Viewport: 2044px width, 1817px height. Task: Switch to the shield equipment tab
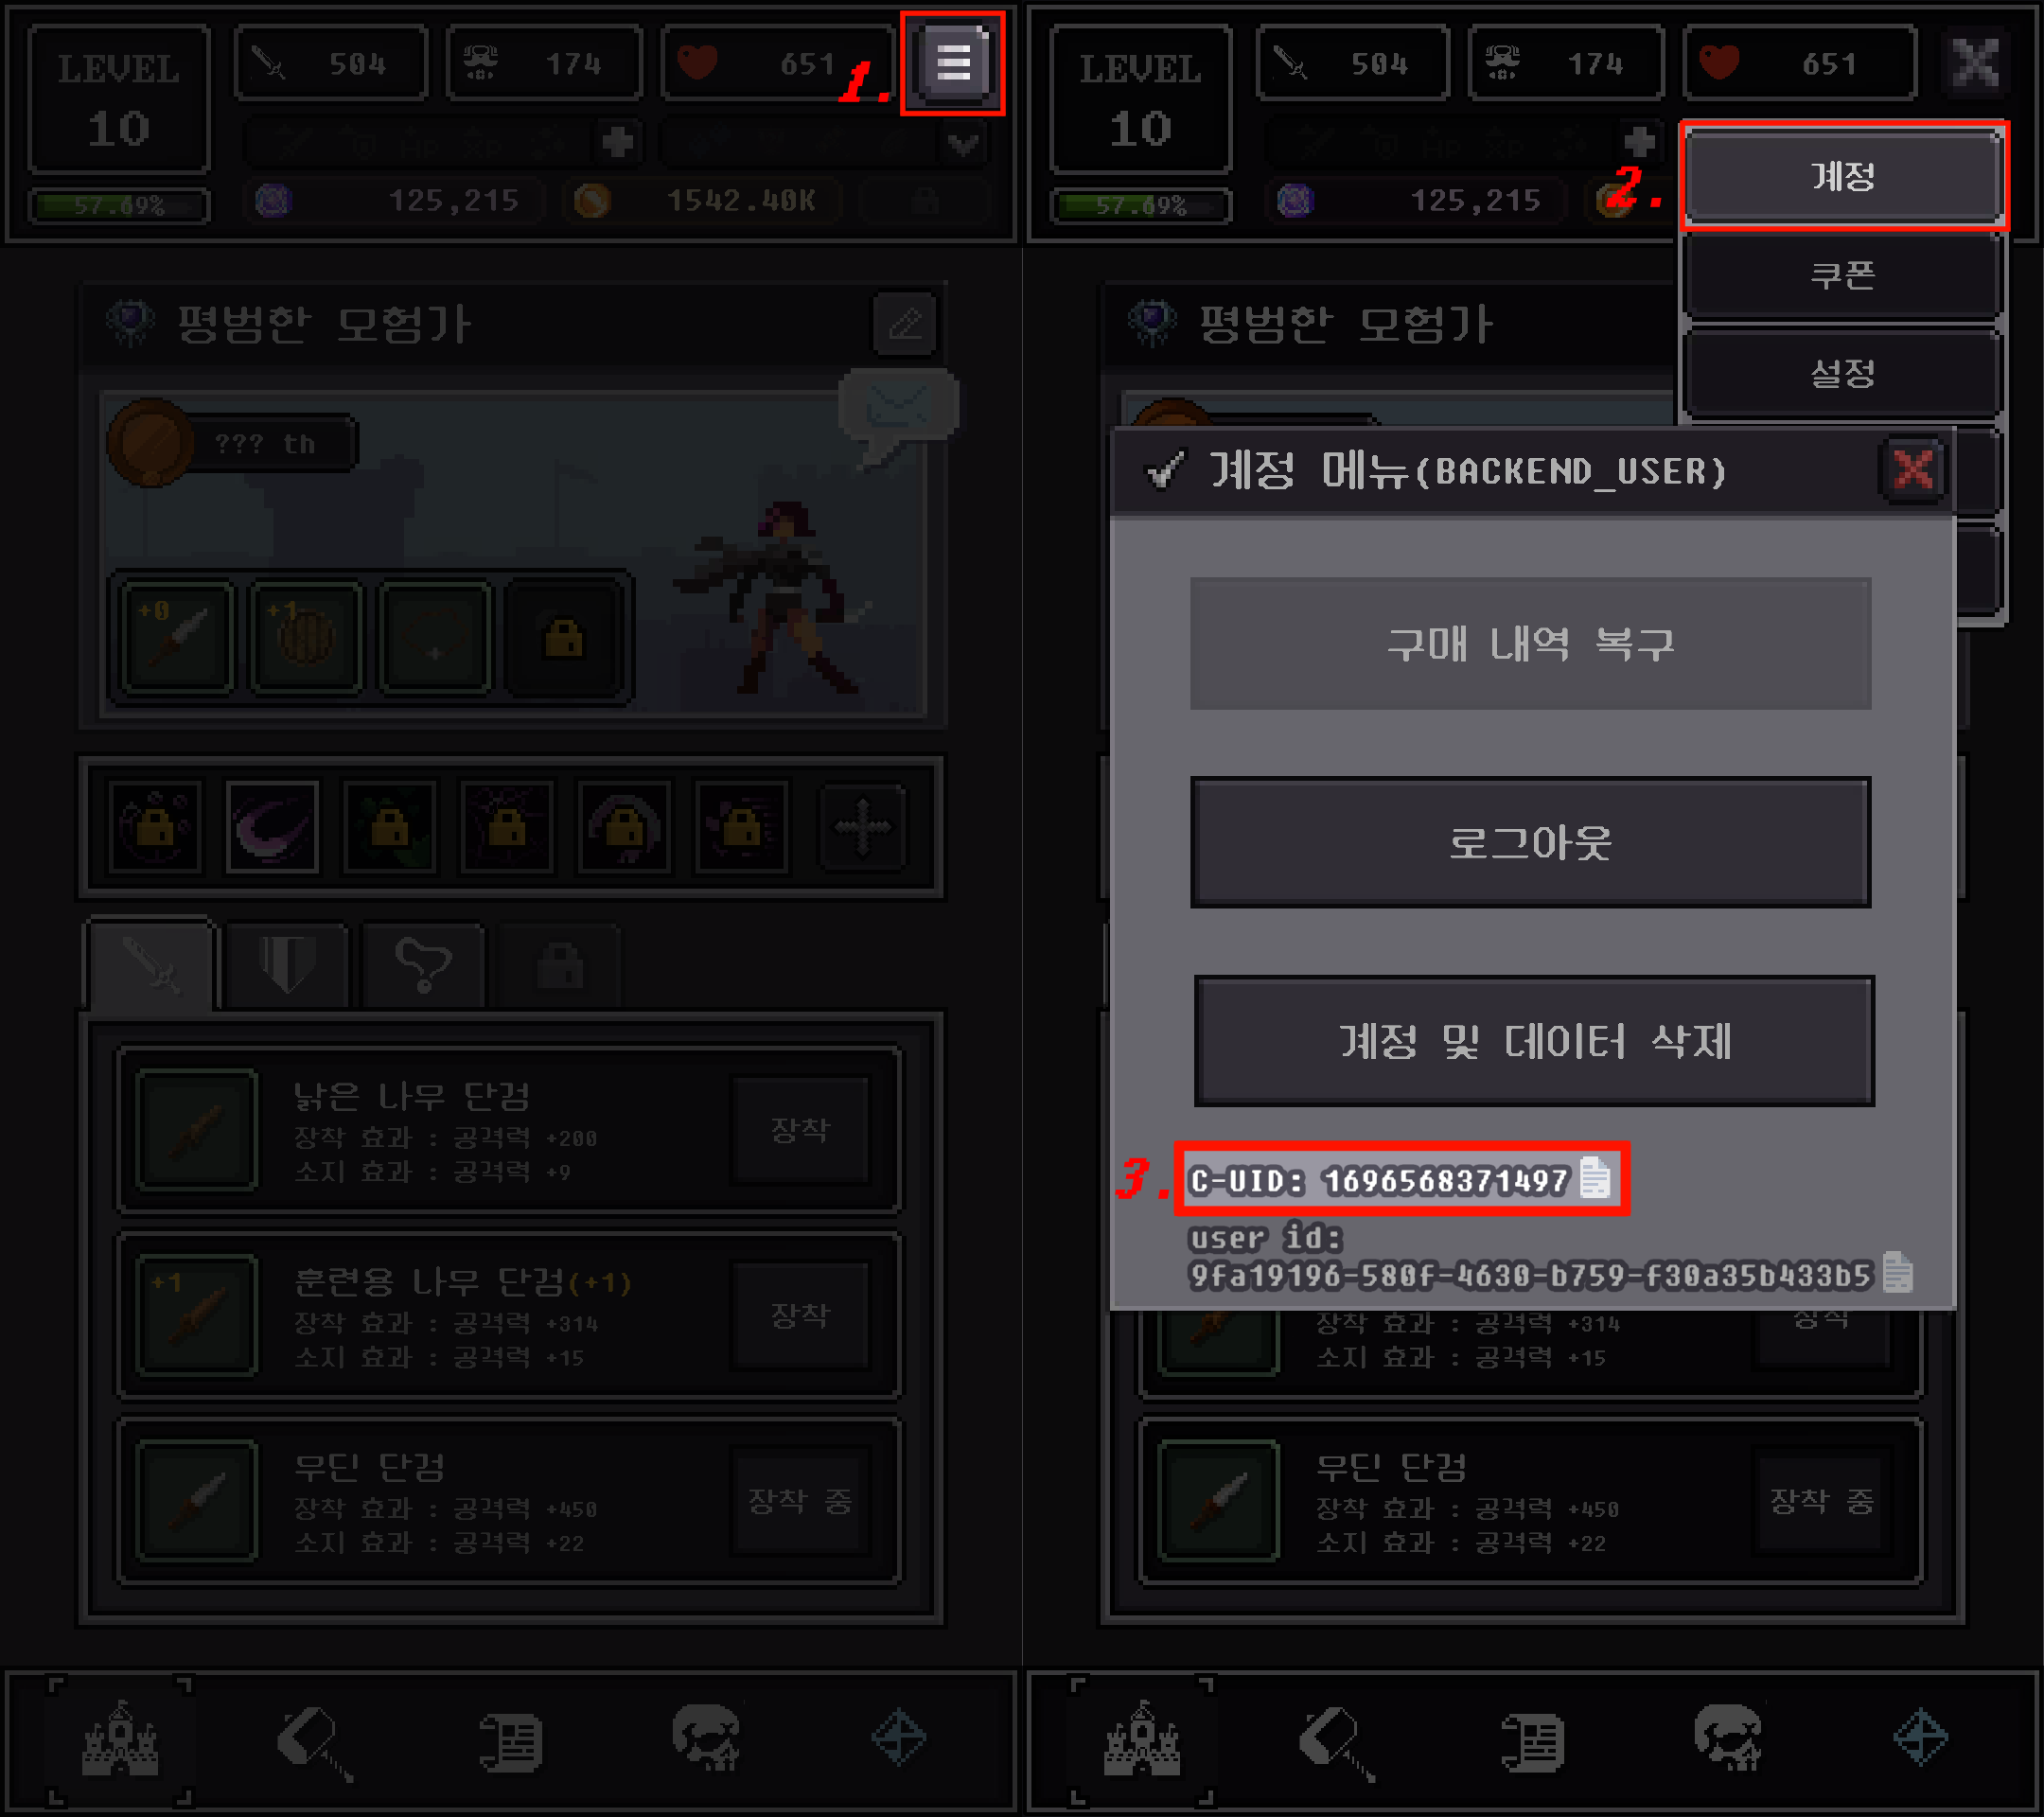[x=287, y=964]
